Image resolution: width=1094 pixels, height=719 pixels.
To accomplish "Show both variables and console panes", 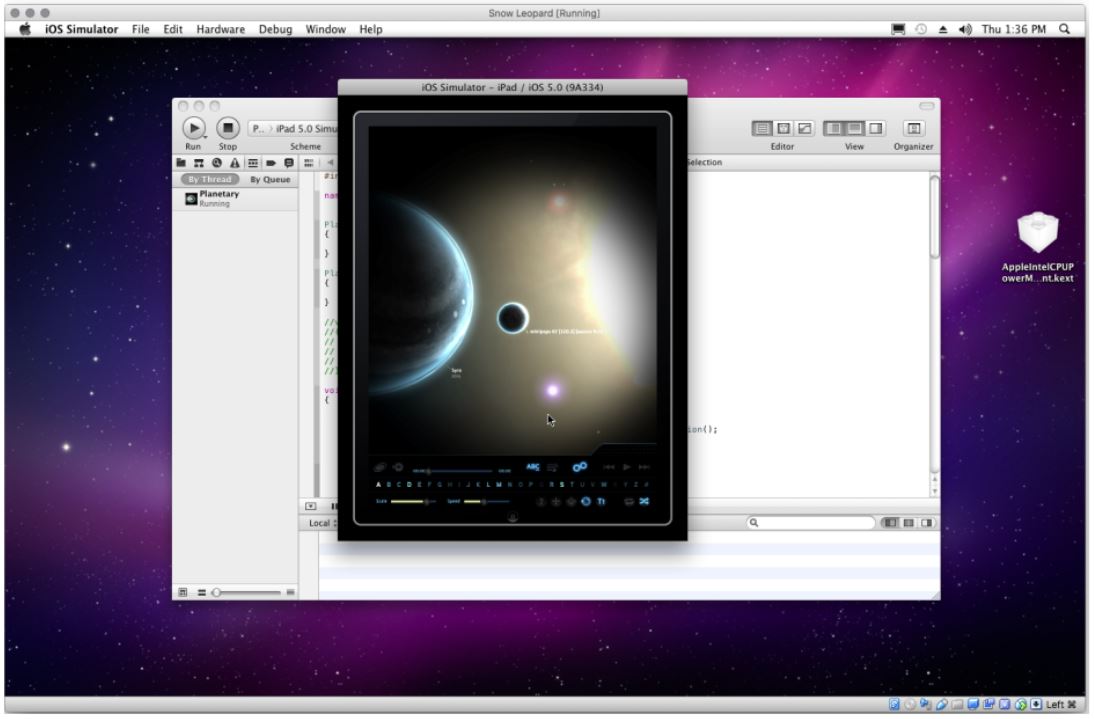I will coord(908,523).
